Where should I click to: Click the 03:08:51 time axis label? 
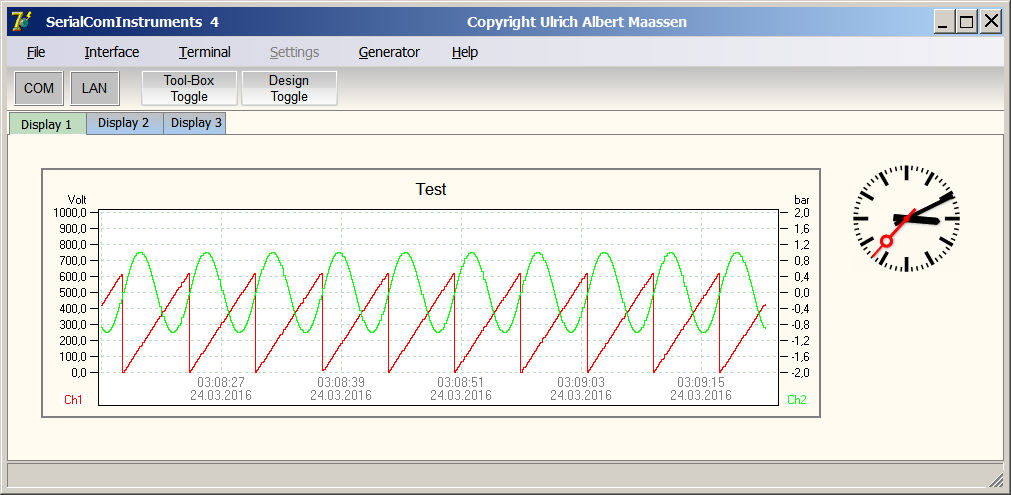coord(461,382)
